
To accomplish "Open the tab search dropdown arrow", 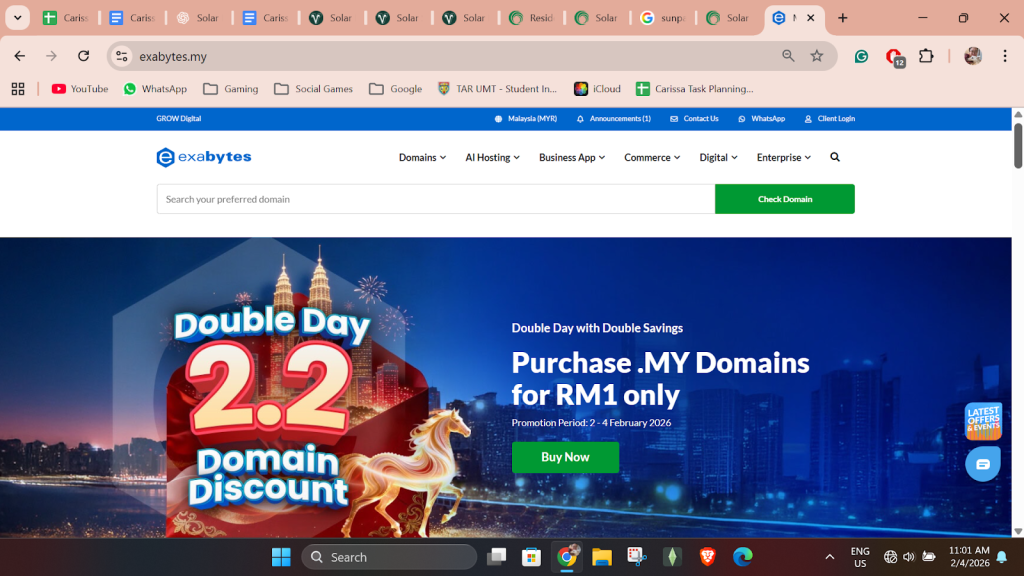I will click(18, 18).
